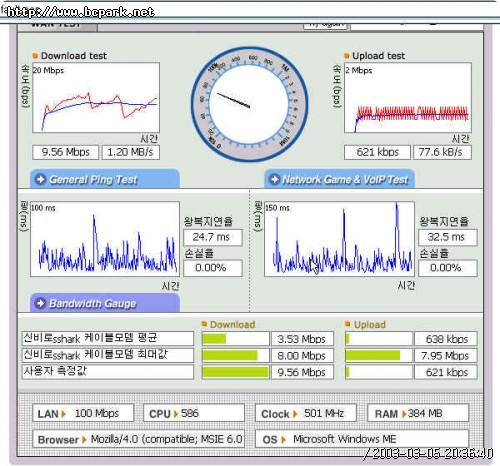The width and height of the screenshot is (500, 466).
Task: Open the Network Game & VoIP Test header
Action: pos(339,179)
